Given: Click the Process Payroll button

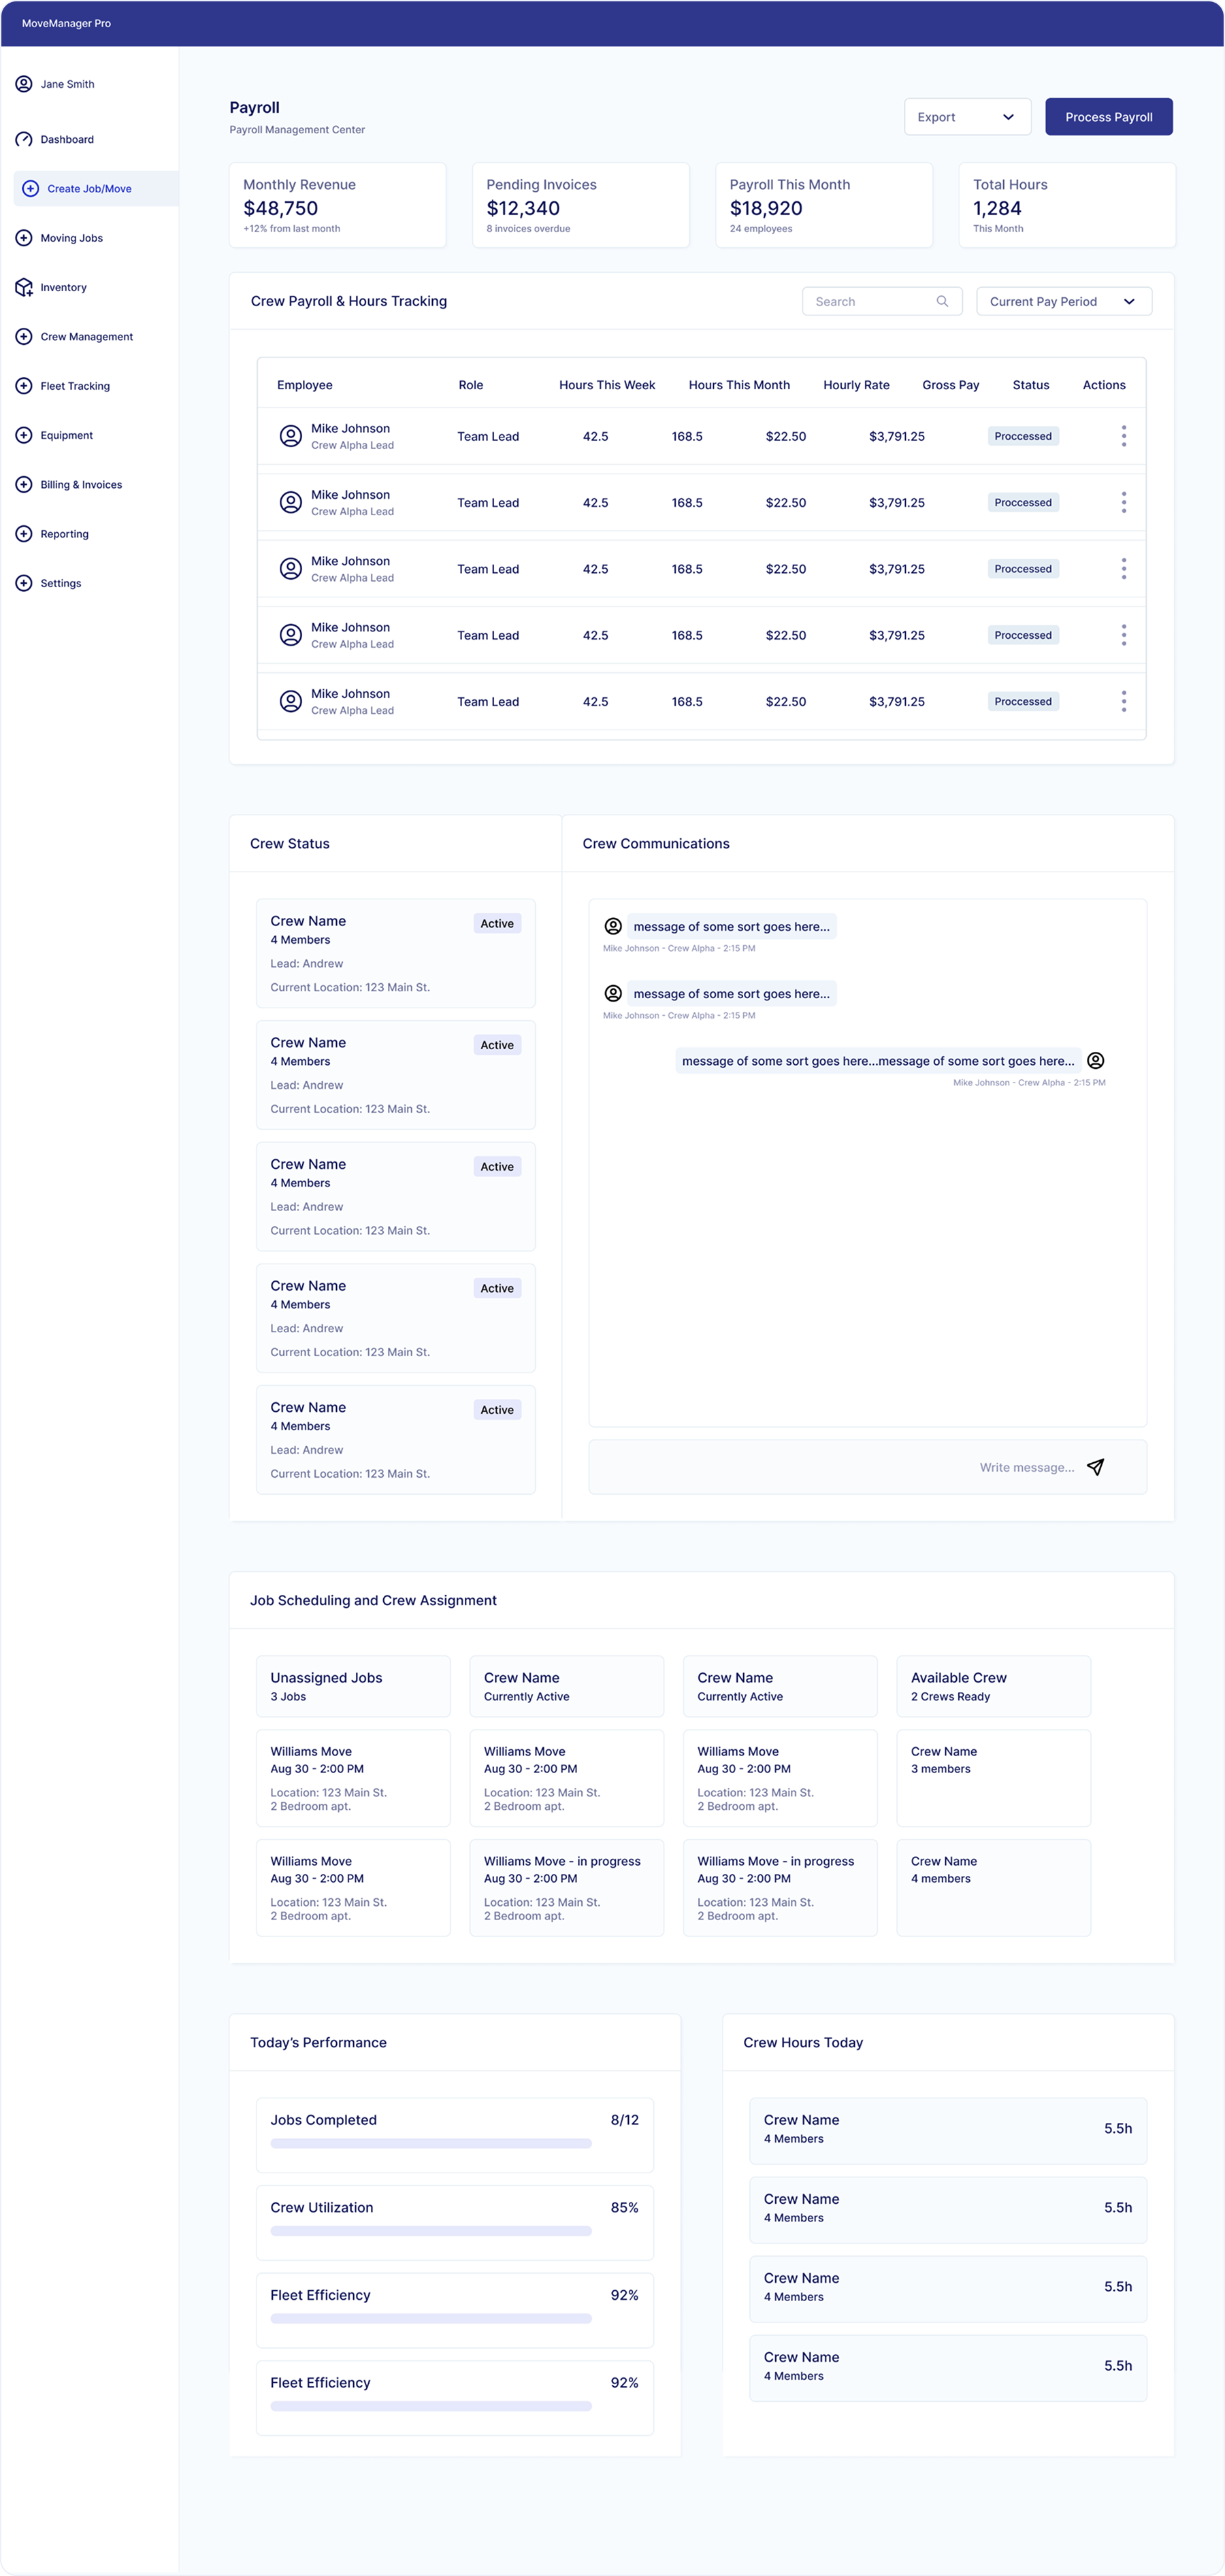Looking at the screenshot, I should point(1108,117).
